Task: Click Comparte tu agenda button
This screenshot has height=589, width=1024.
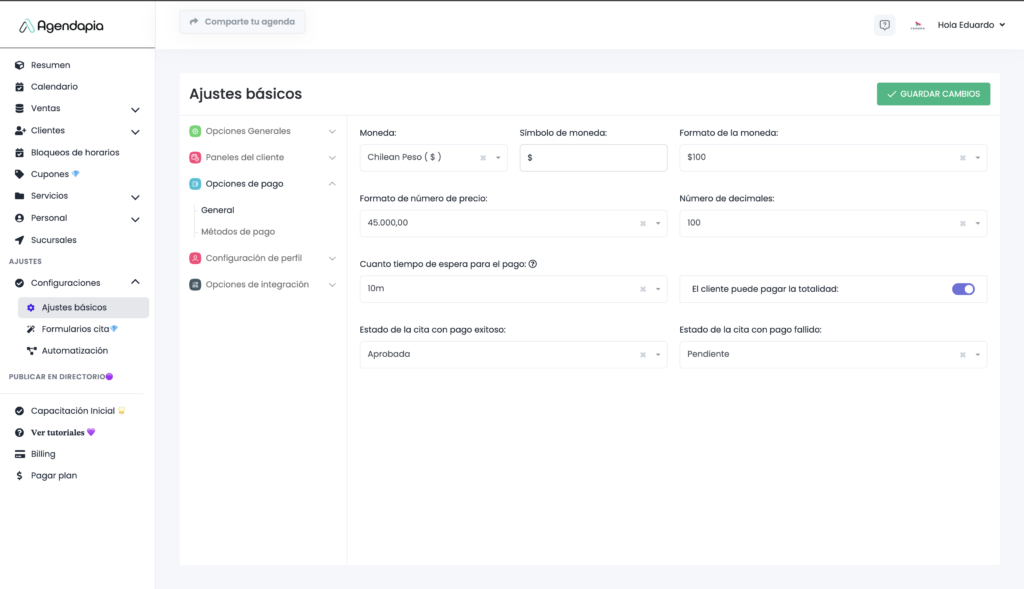Action: (242, 21)
